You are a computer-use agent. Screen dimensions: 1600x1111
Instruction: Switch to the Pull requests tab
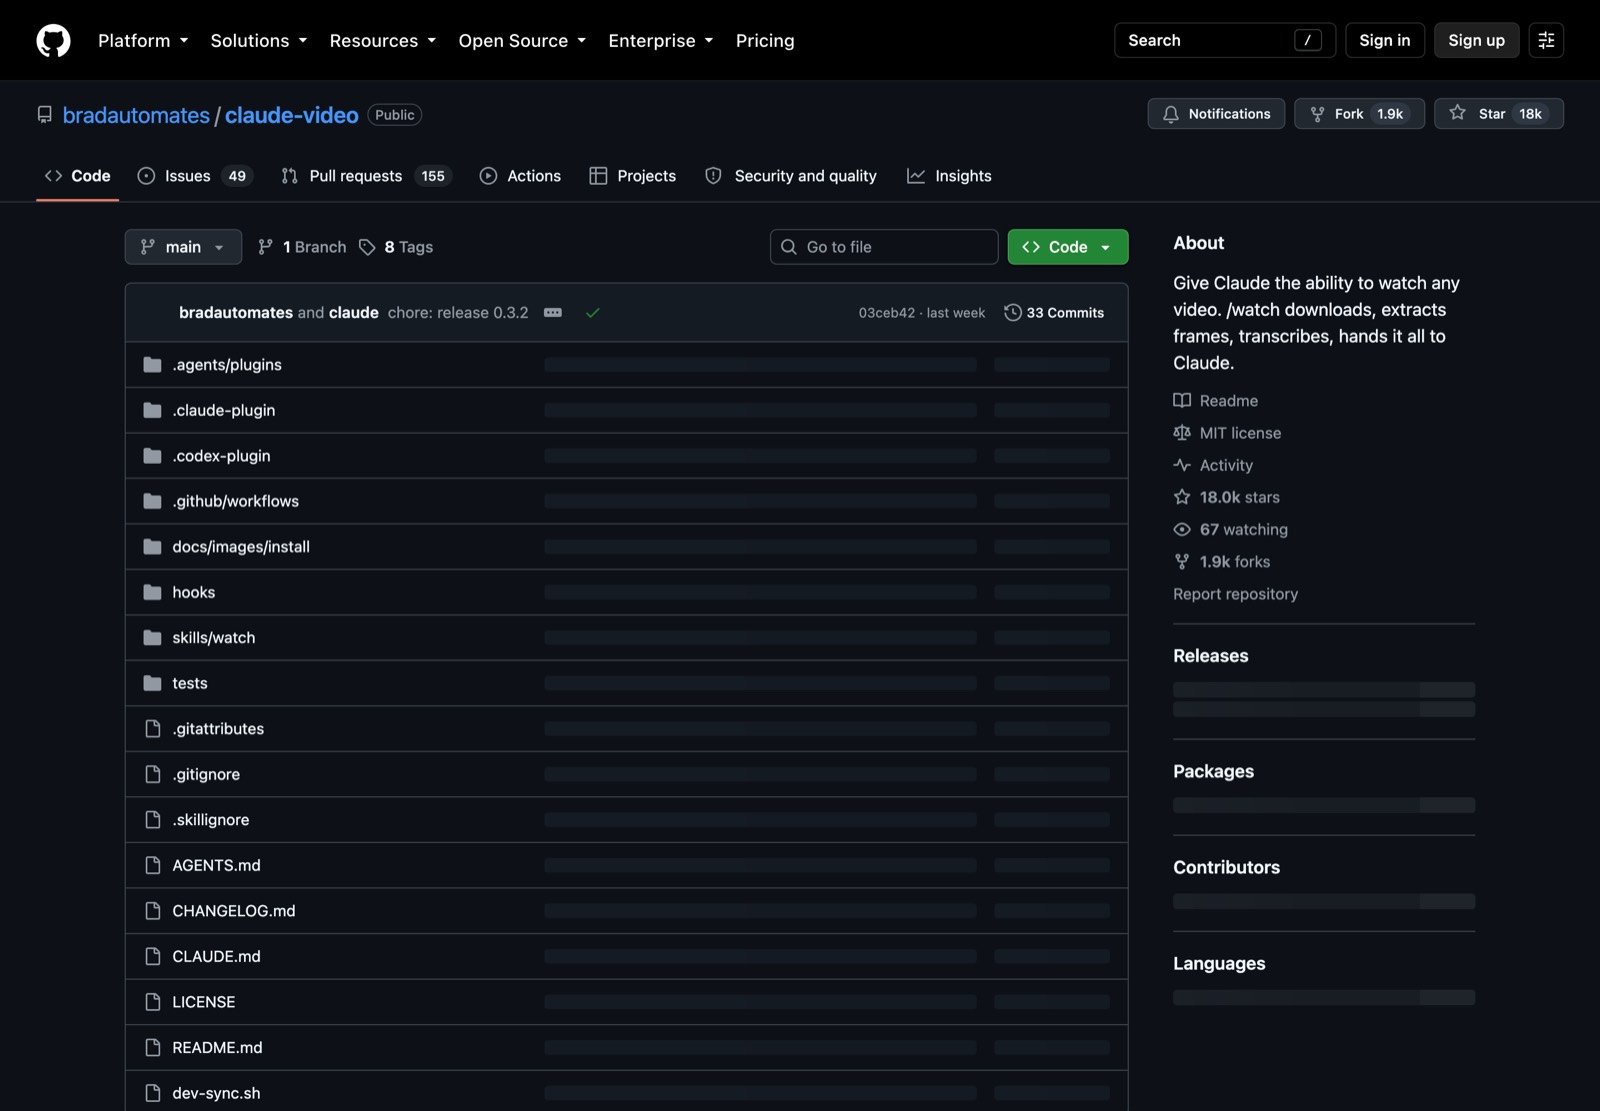coord(366,176)
